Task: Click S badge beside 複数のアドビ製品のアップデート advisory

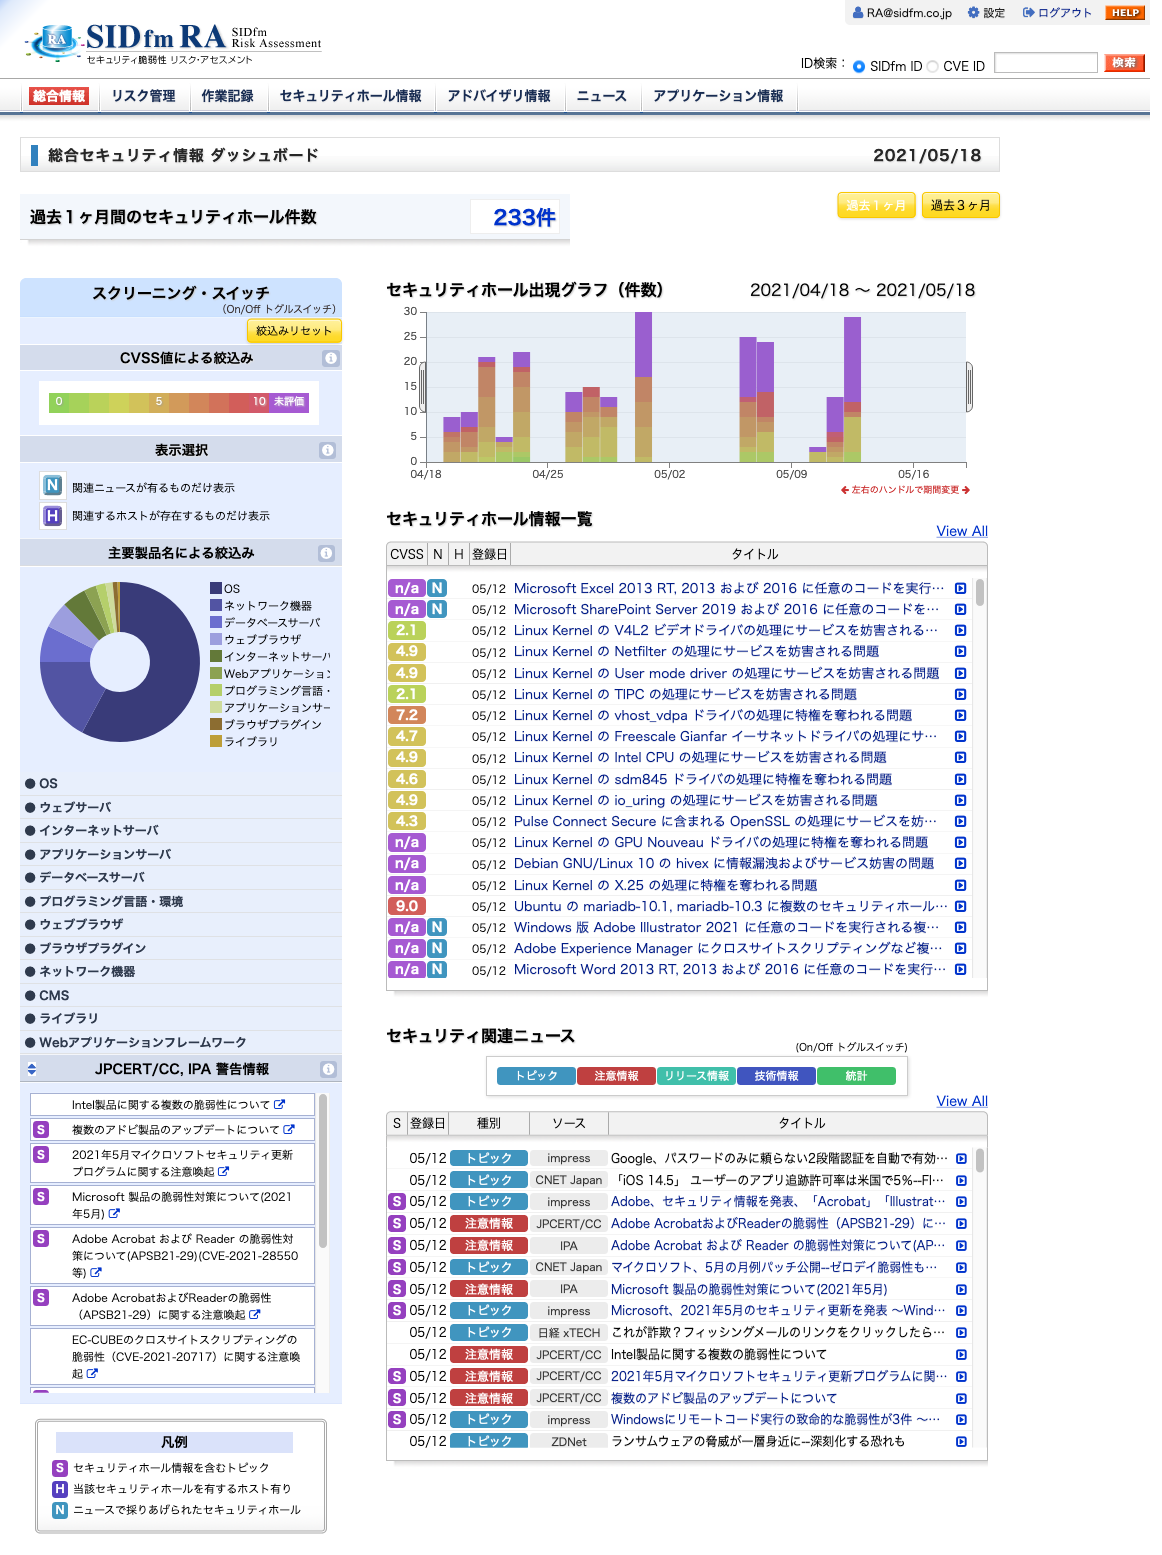Action: tap(41, 1129)
